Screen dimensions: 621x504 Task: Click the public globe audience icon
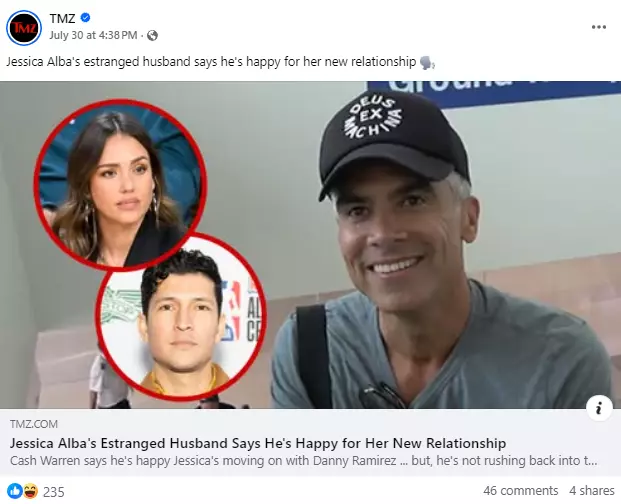coord(152,36)
